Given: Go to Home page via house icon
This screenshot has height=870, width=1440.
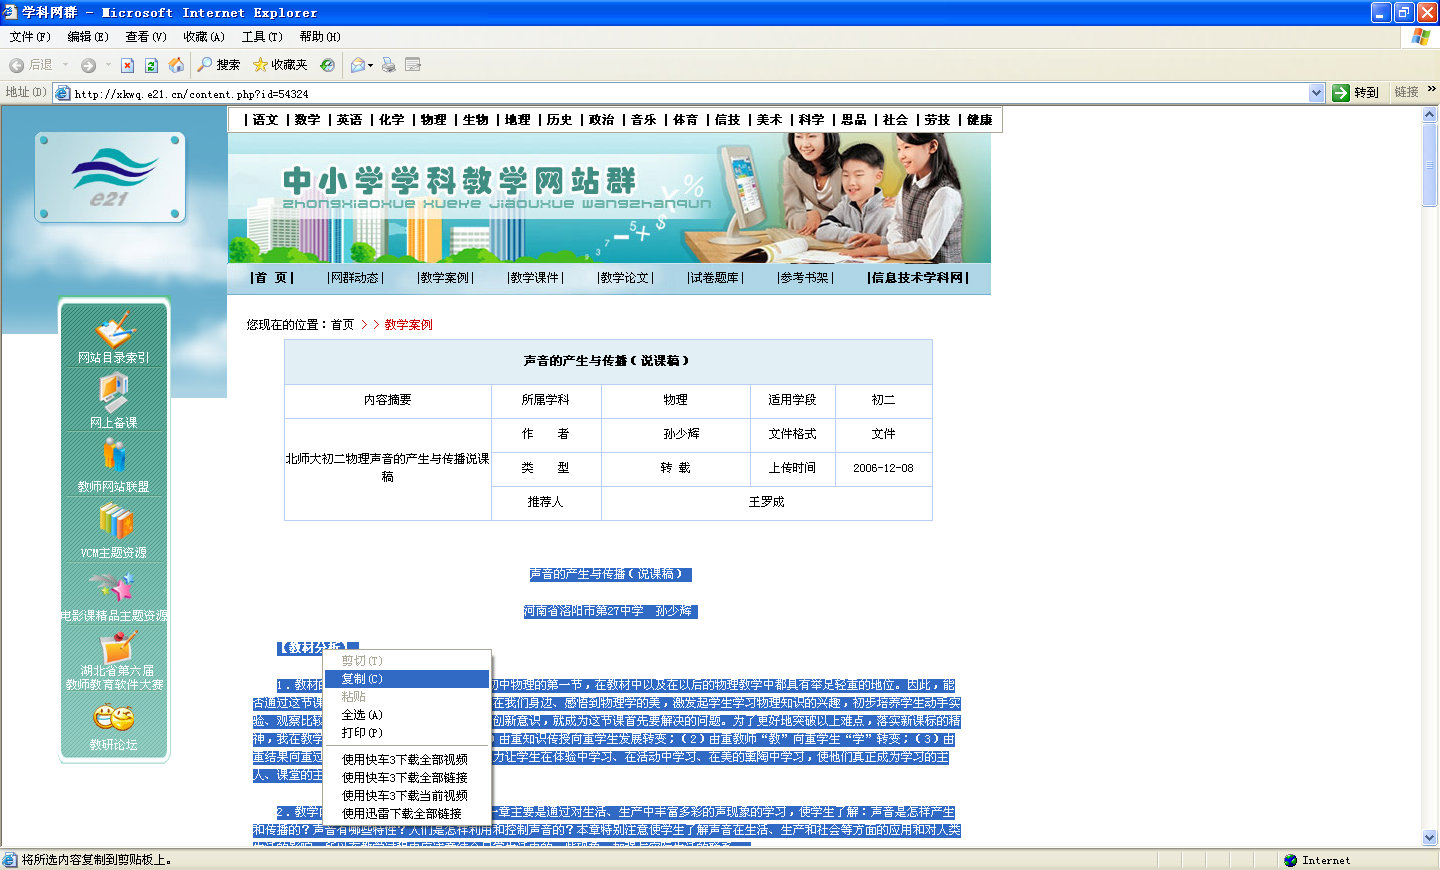Looking at the screenshot, I should [176, 65].
